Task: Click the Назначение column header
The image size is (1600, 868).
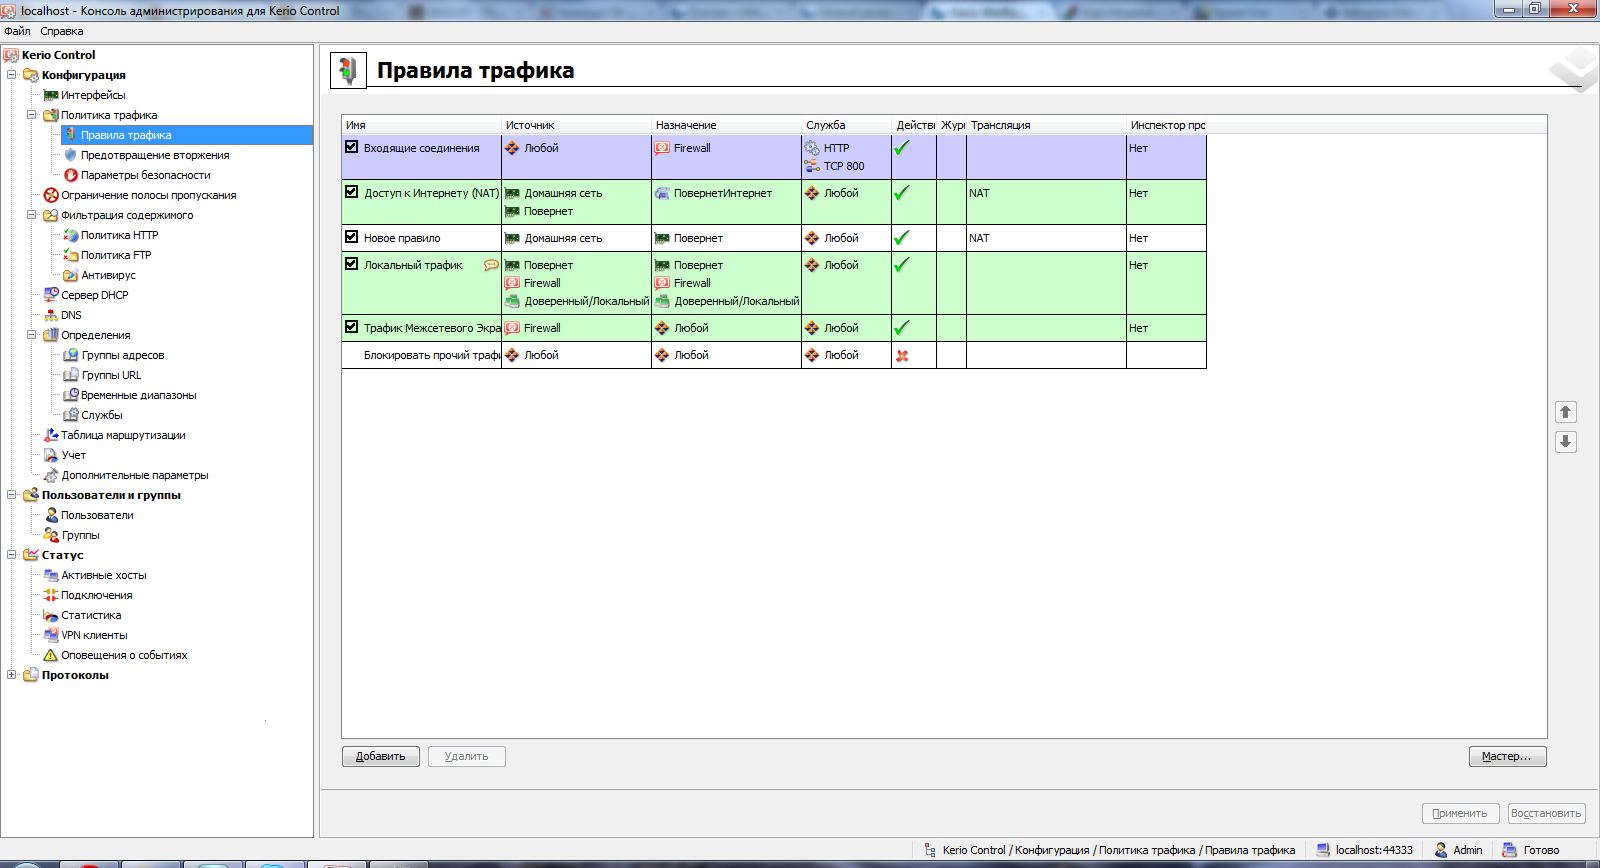Action: point(726,125)
